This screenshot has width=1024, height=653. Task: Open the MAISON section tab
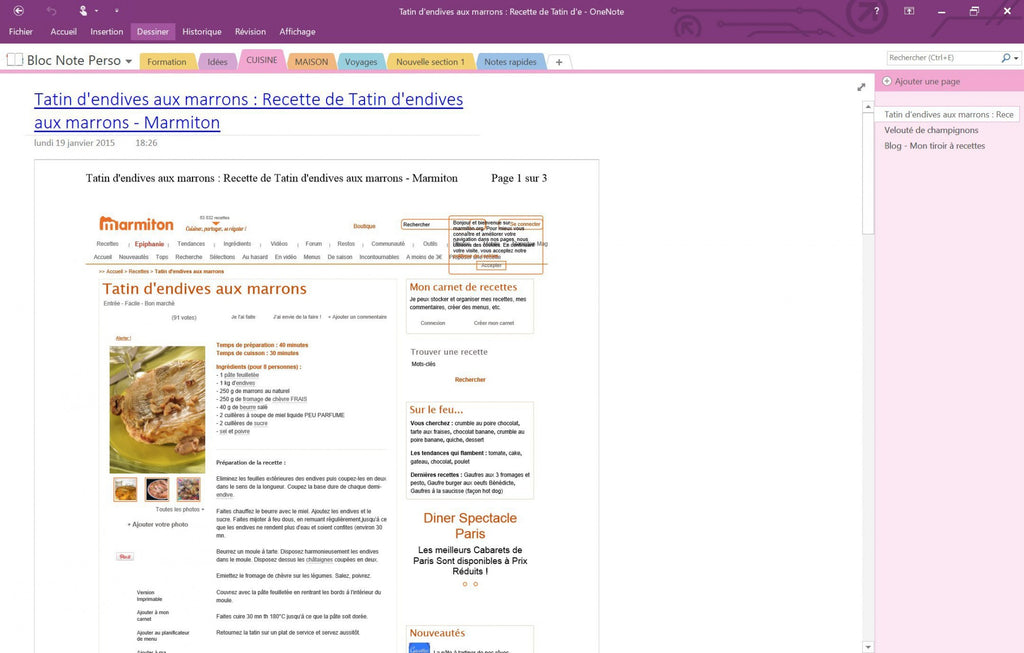[312, 62]
